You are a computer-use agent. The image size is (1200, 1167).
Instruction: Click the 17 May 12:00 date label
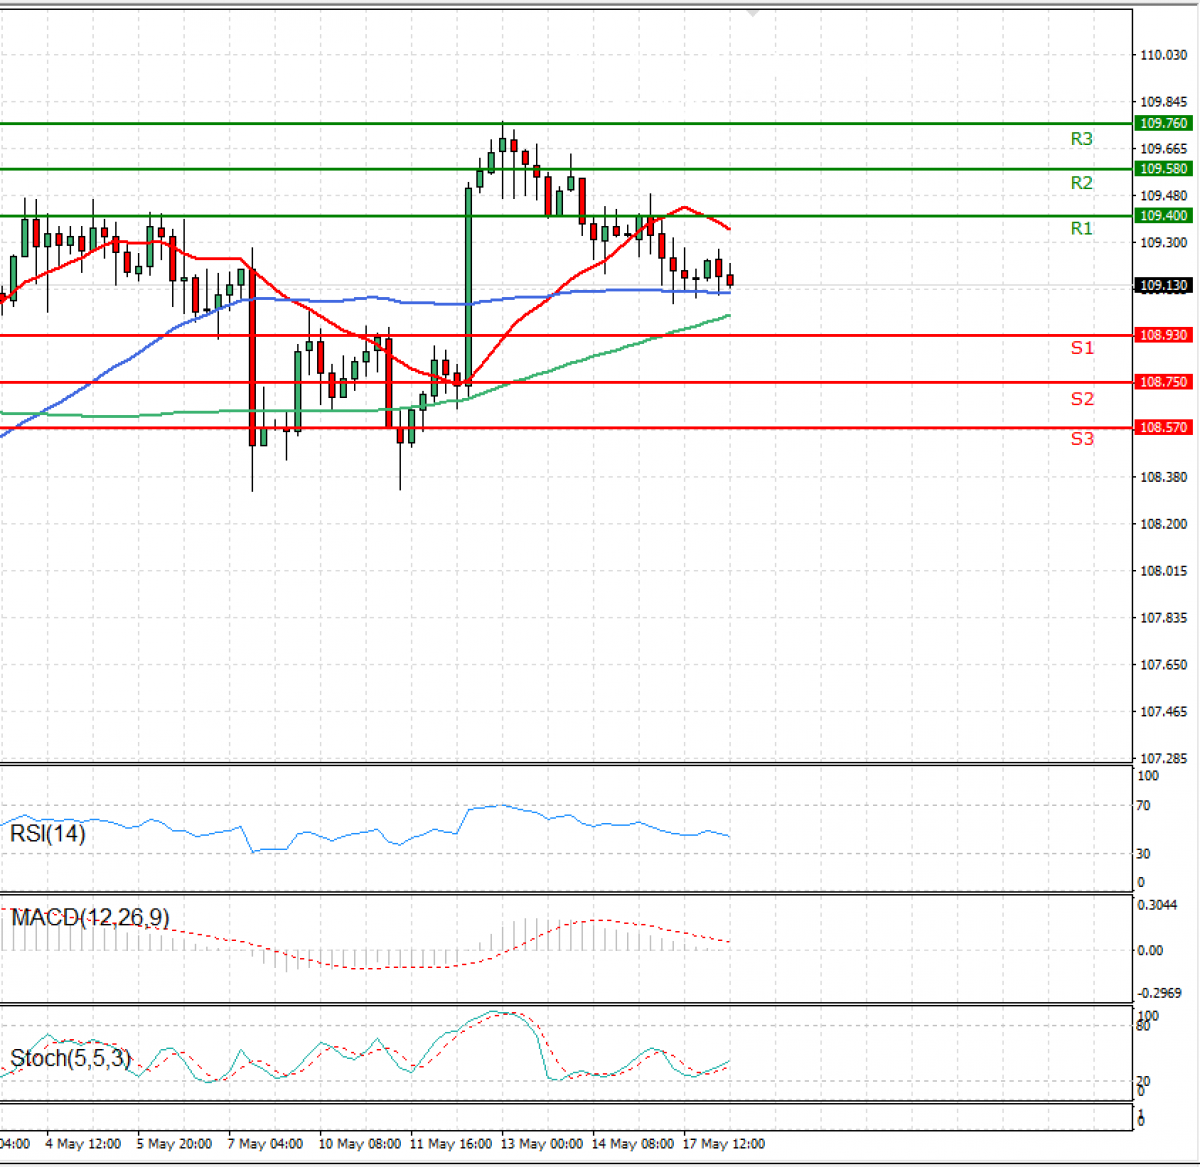point(723,1144)
